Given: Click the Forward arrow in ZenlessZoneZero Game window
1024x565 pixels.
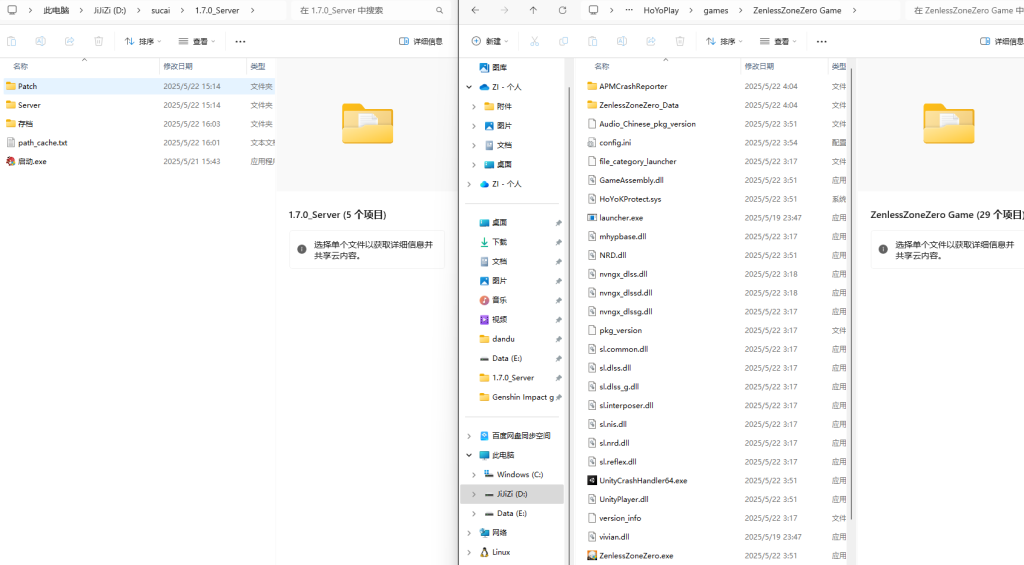Looking at the screenshot, I should 504,10.
